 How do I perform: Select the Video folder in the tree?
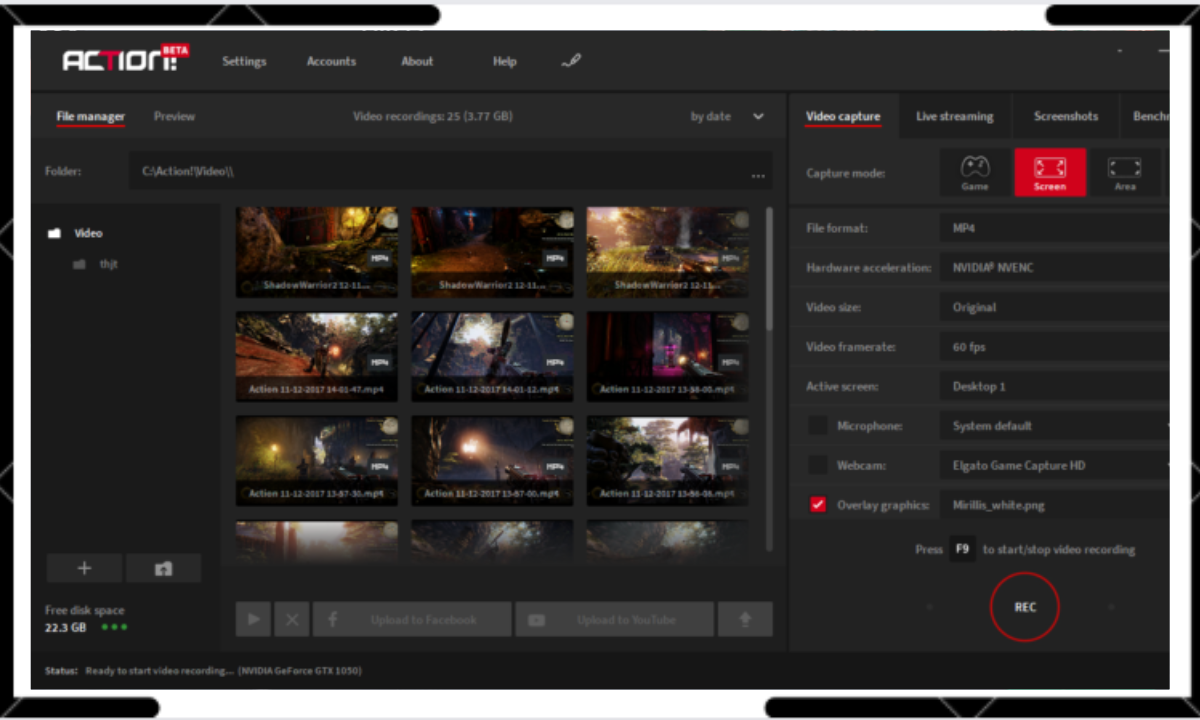pyautogui.click(x=77, y=233)
